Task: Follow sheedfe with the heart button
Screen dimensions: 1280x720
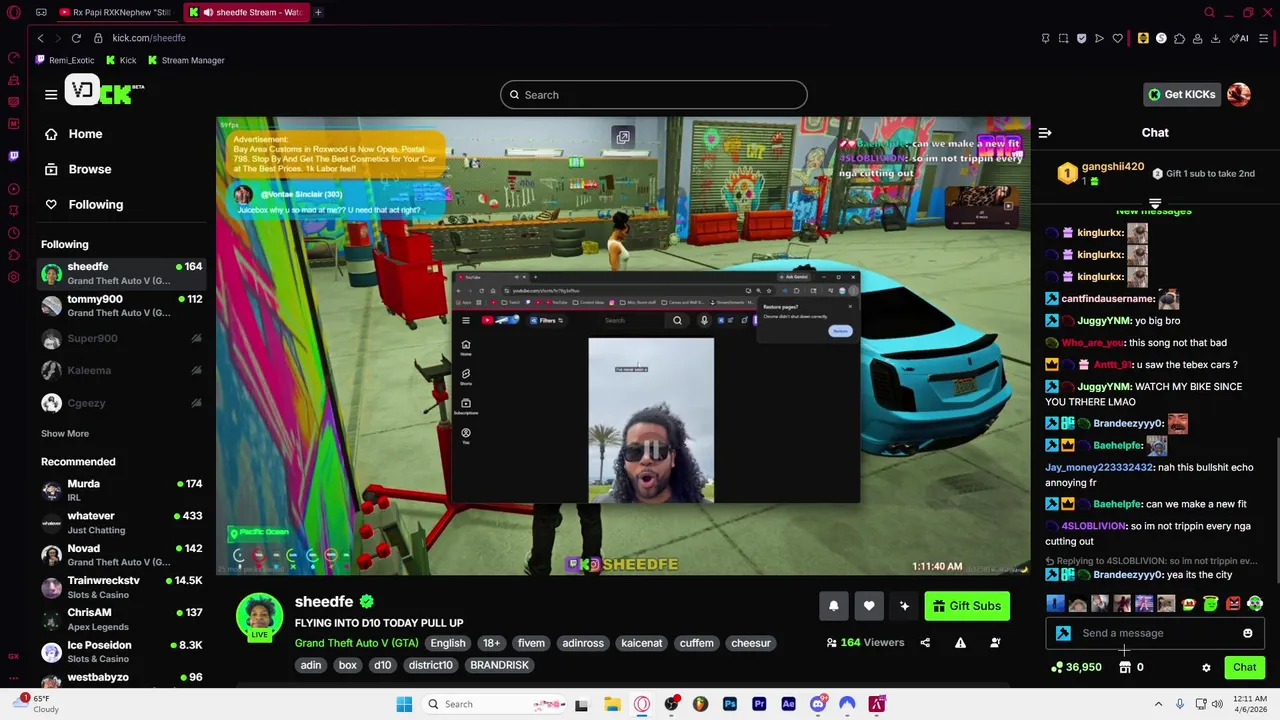Action: 869,605
